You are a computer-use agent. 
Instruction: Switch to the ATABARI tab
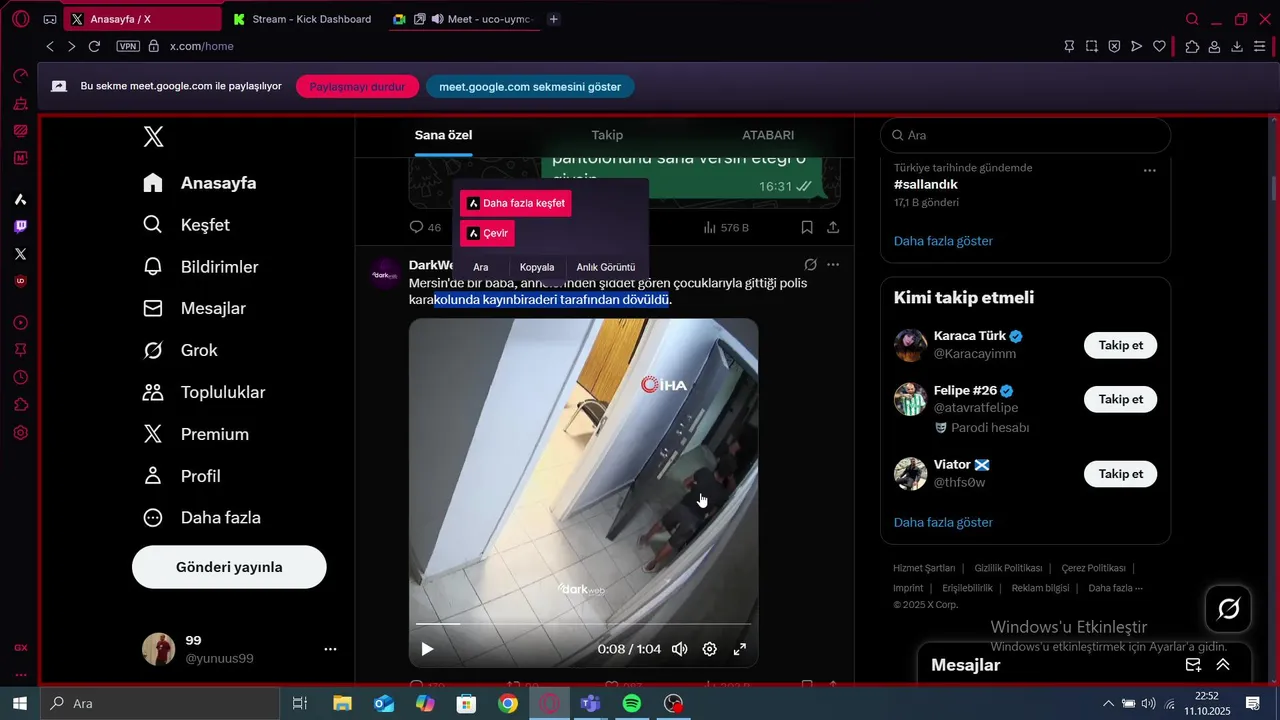click(x=768, y=135)
